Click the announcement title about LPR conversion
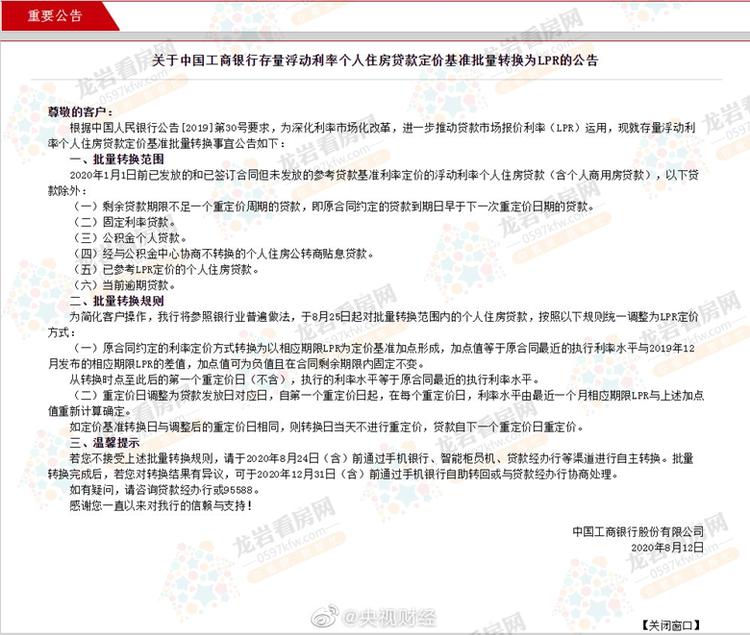This screenshot has width=750, height=635. (x=375, y=60)
